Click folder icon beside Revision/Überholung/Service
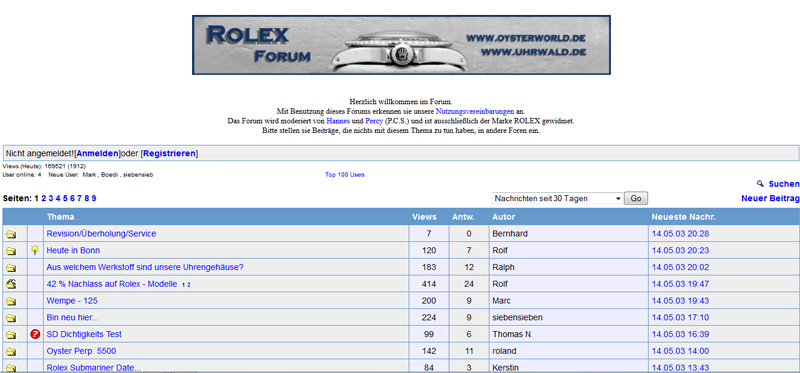800x373 pixels. [11, 235]
